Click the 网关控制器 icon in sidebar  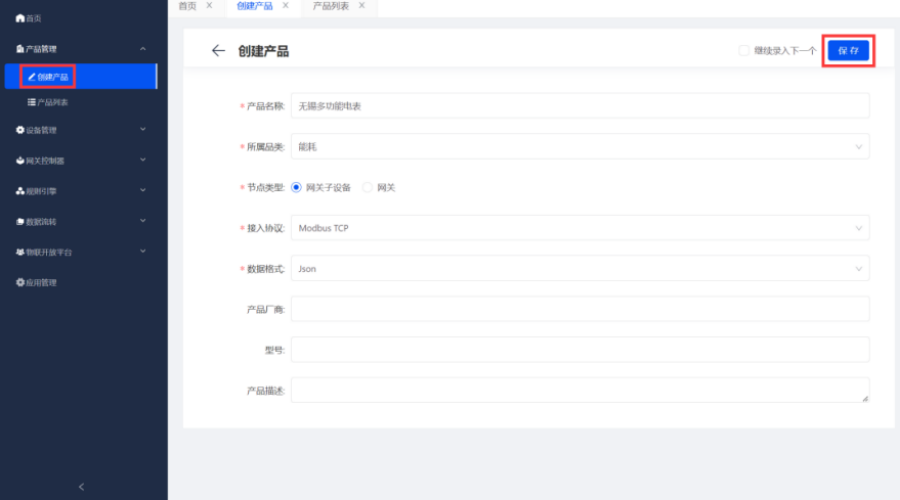pos(20,160)
